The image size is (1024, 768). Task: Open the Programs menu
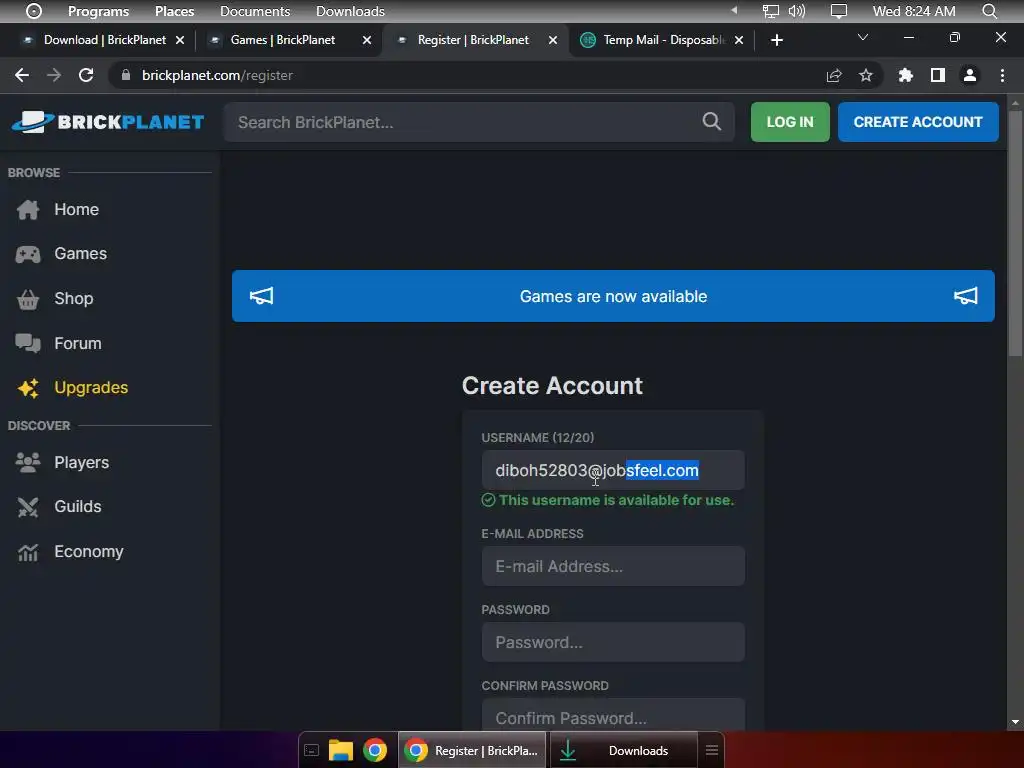pyautogui.click(x=99, y=11)
